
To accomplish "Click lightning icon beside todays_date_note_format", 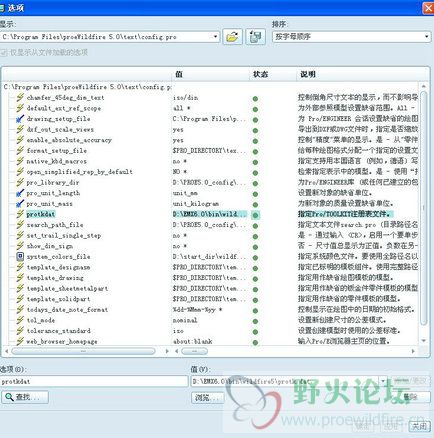I will (x=20, y=310).
